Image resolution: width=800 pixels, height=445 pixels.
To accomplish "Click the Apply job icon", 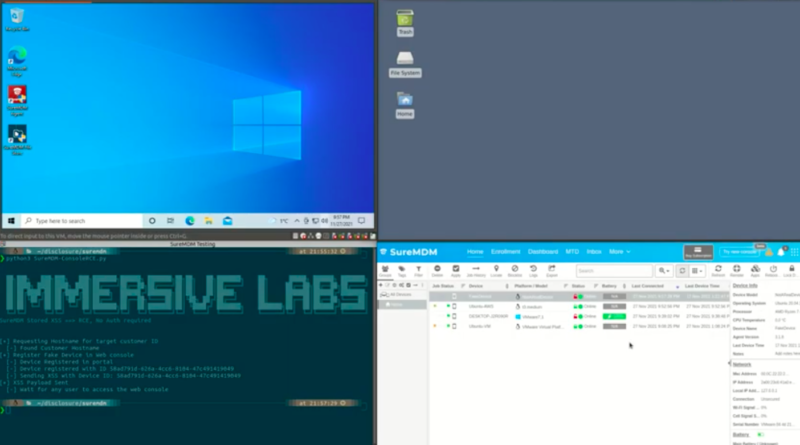I will click(456, 271).
